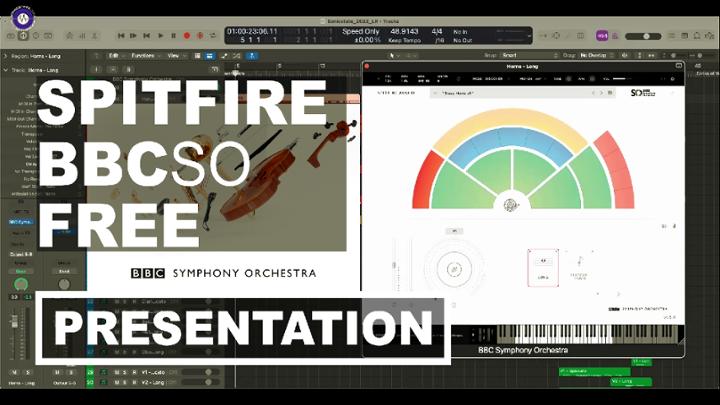Image resolution: width=720 pixels, height=405 pixels.
Task: Open the Toolbar toggle icon
Action: pyautogui.click(x=48, y=36)
